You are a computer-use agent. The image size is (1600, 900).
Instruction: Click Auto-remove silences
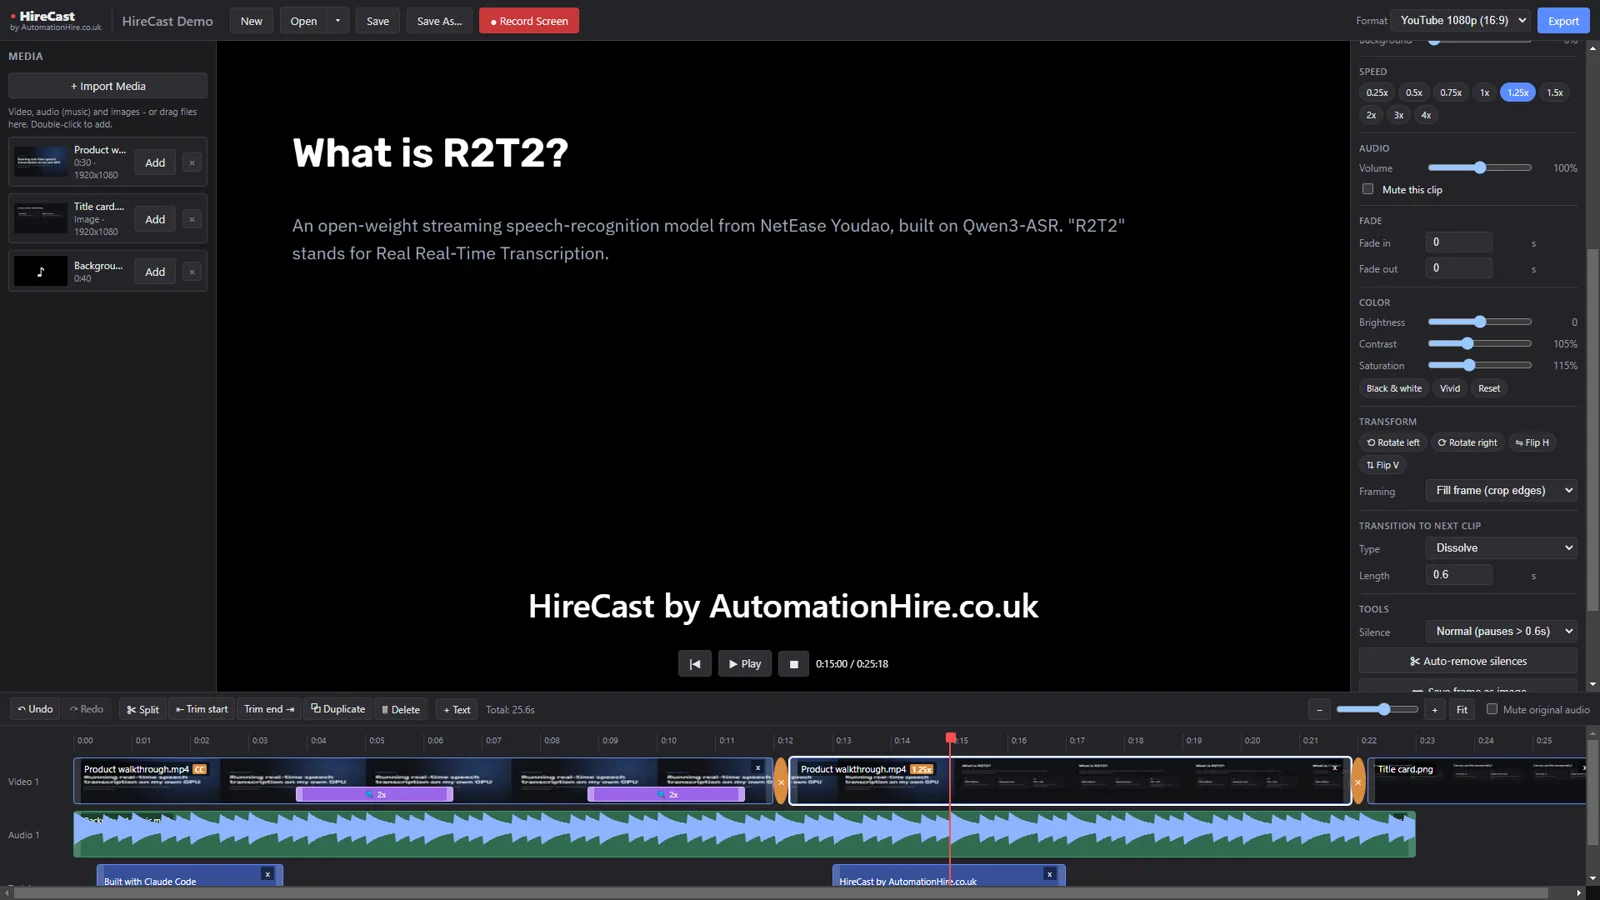tap(1468, 661)
